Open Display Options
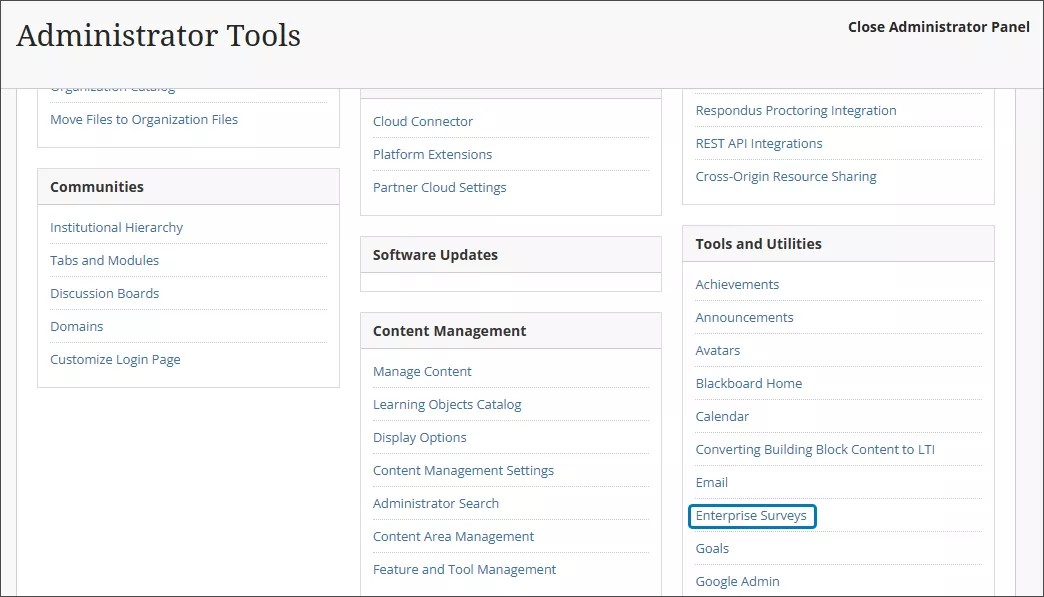The width and height of the screenshot is (1044, 597). pos(419,437)
